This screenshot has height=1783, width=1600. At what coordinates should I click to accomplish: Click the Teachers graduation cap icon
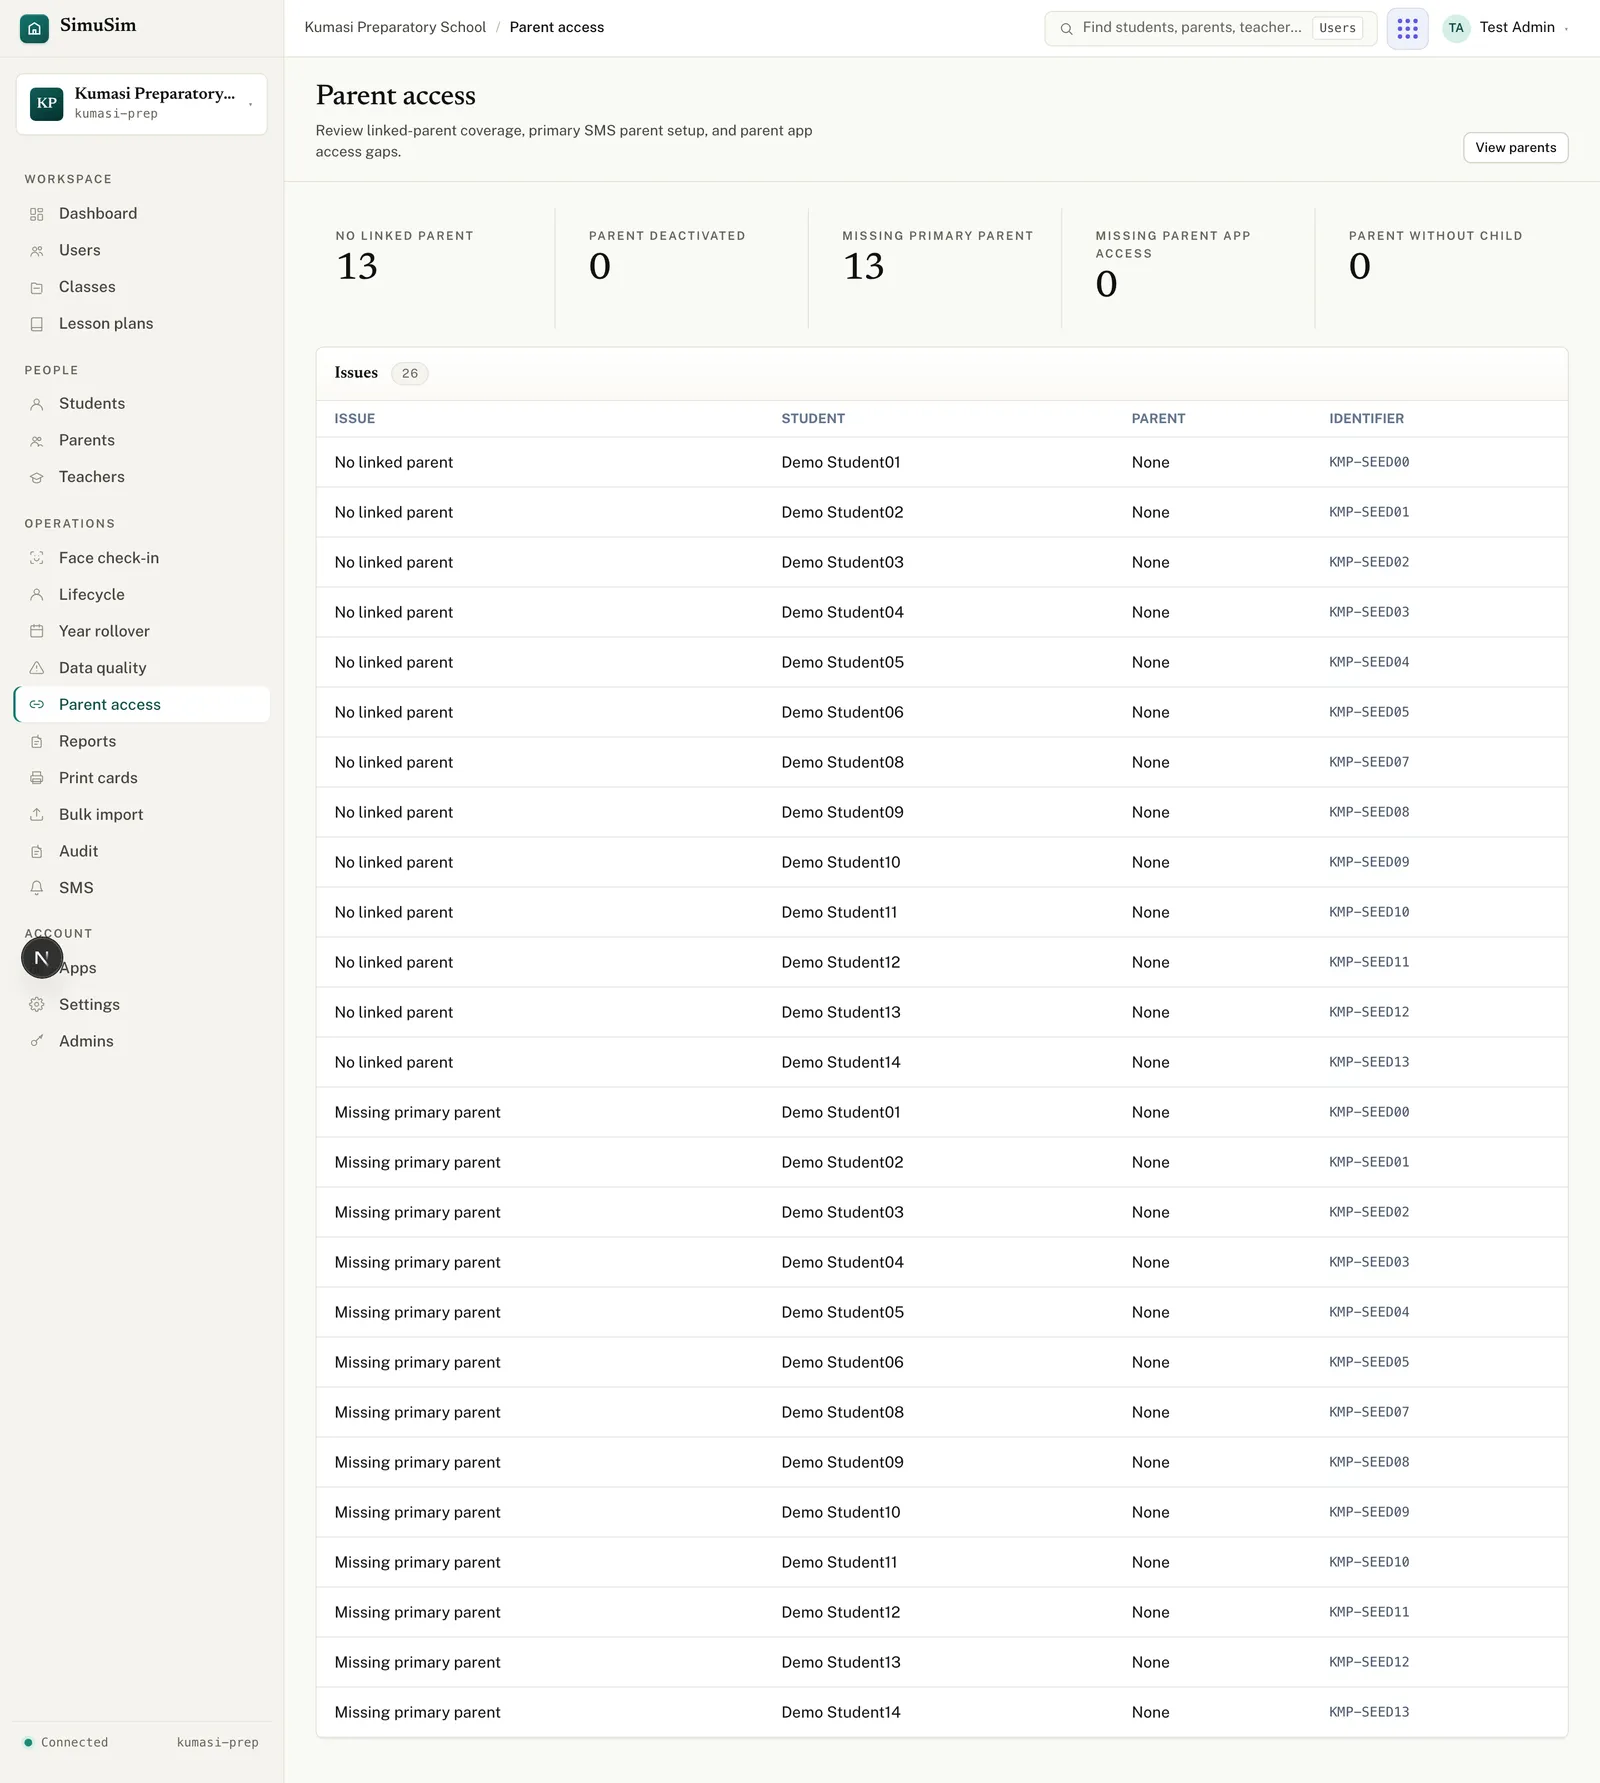[x=37, y=478]
